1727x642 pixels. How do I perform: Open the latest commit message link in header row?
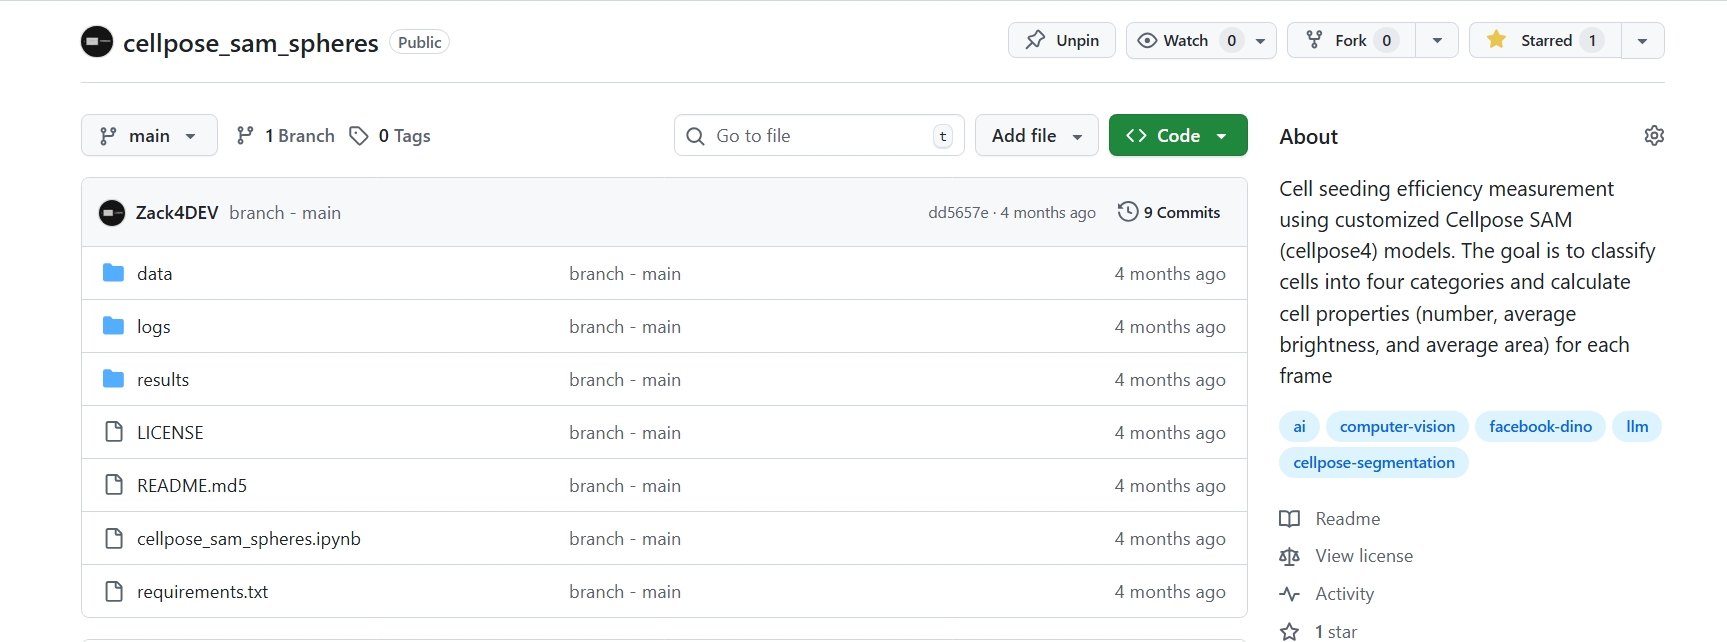285,212
